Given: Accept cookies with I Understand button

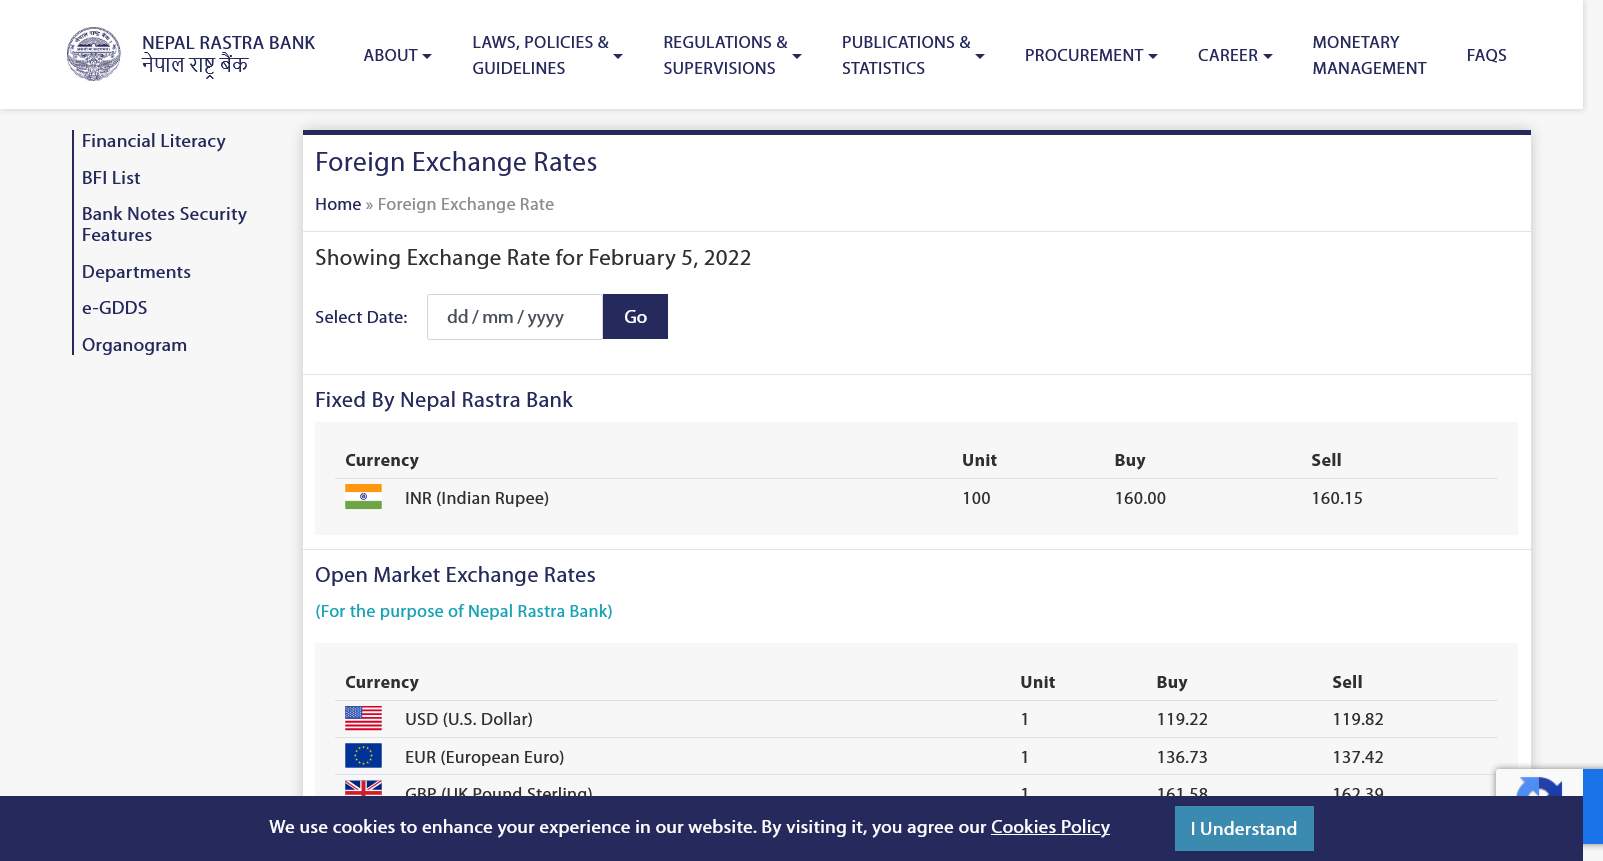Looking at the screenshot, I should pos(1243,828).
